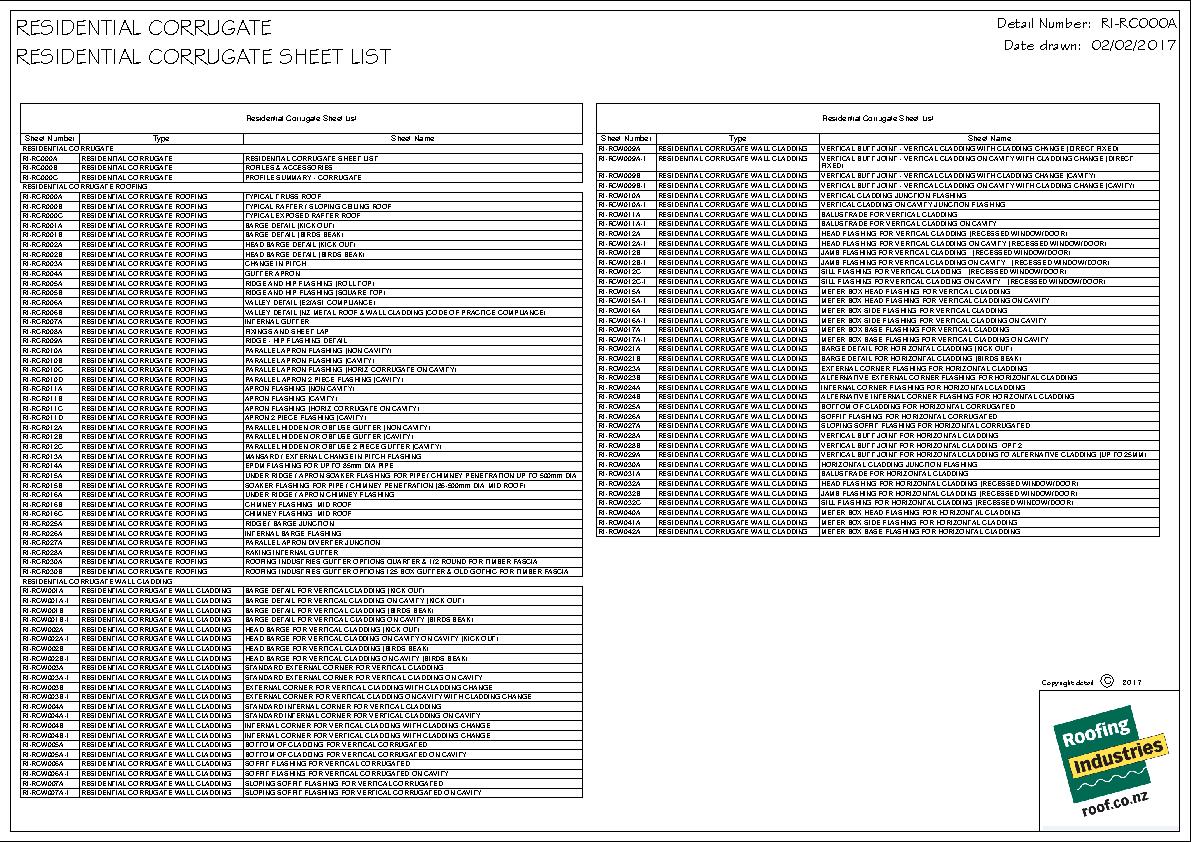Choose "TYPICAL EXPOSED RAFTER ROOF" sheet name
The image size is (1191, 842).
click(302, 216)
